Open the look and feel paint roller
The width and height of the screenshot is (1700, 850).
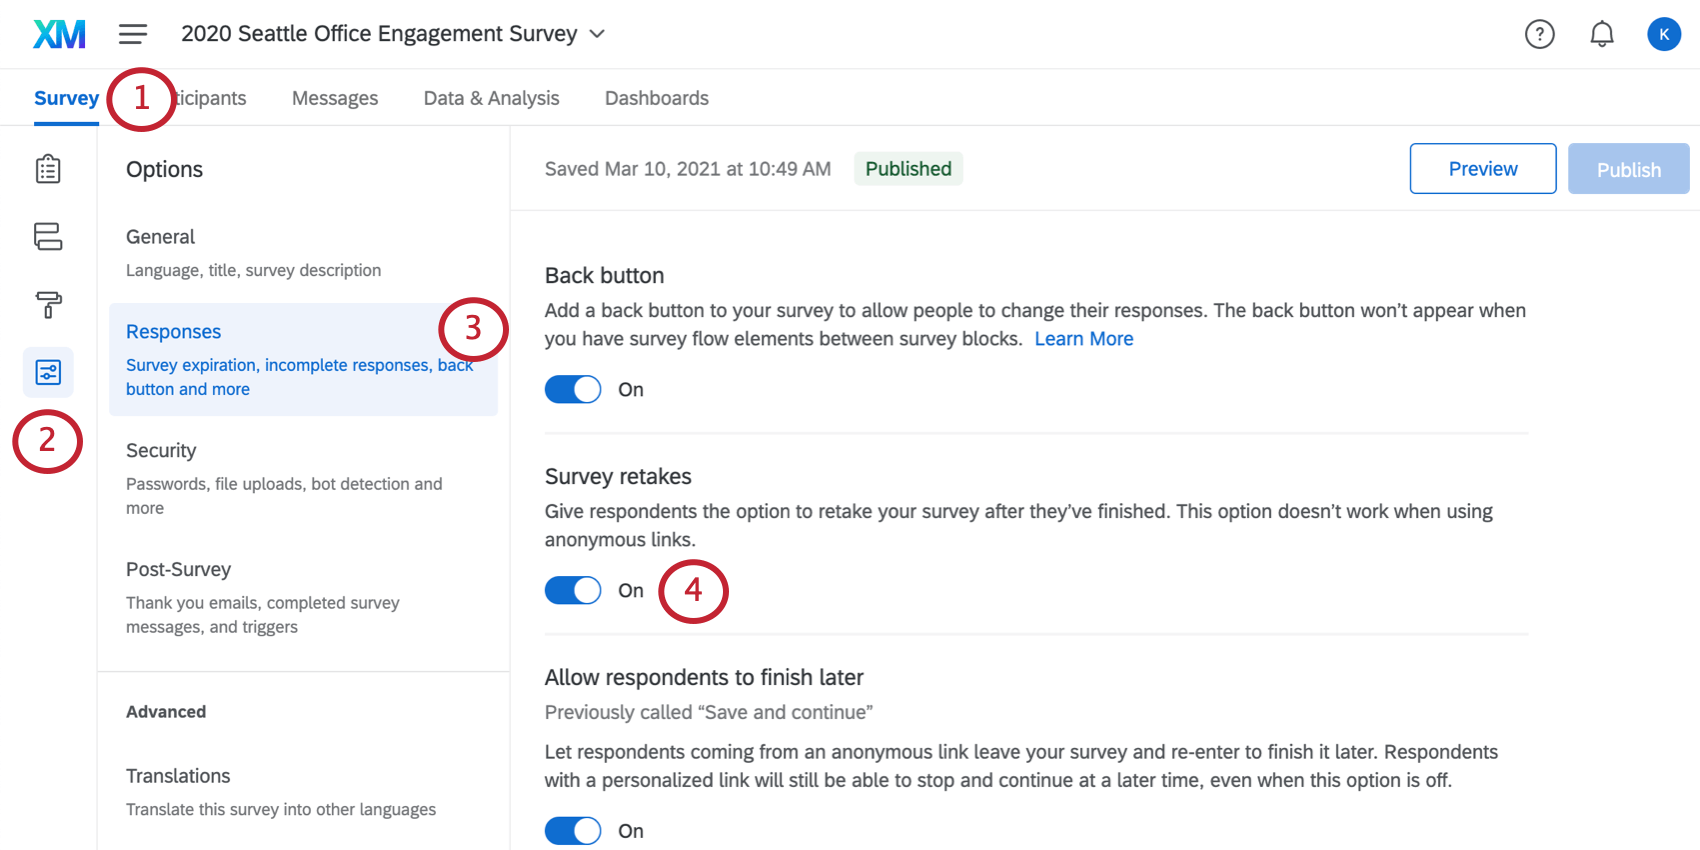pyautogui.click(x=48, y=304)
